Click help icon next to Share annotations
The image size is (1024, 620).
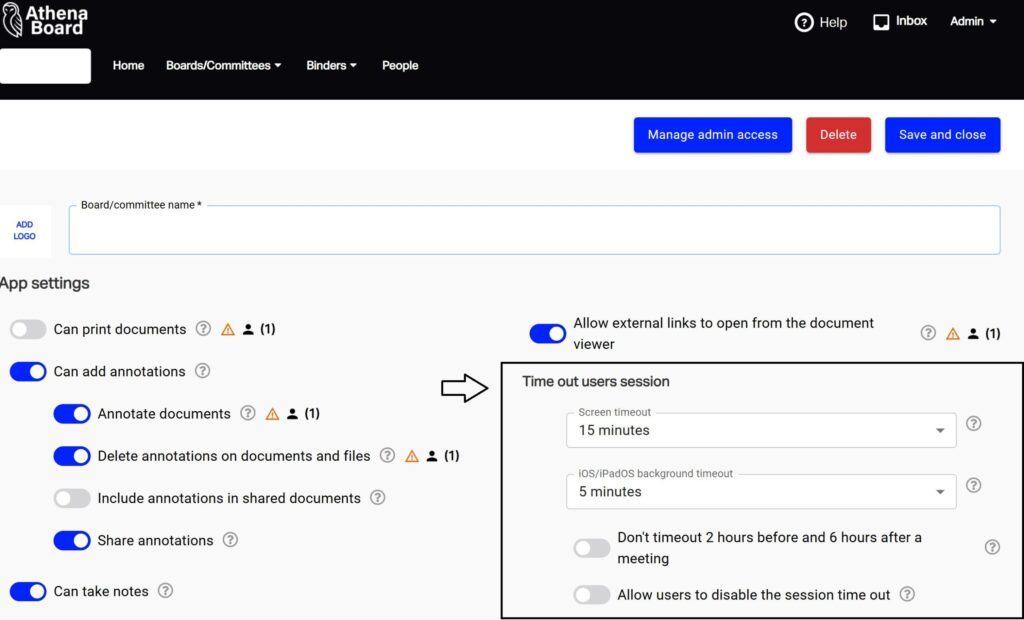[230, 540]
